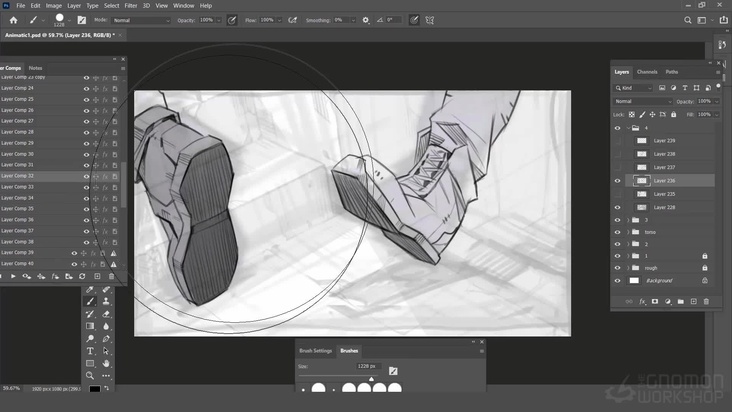Open the Filter menu
Screen dimensions: 732x412
(x=131, y=5)
